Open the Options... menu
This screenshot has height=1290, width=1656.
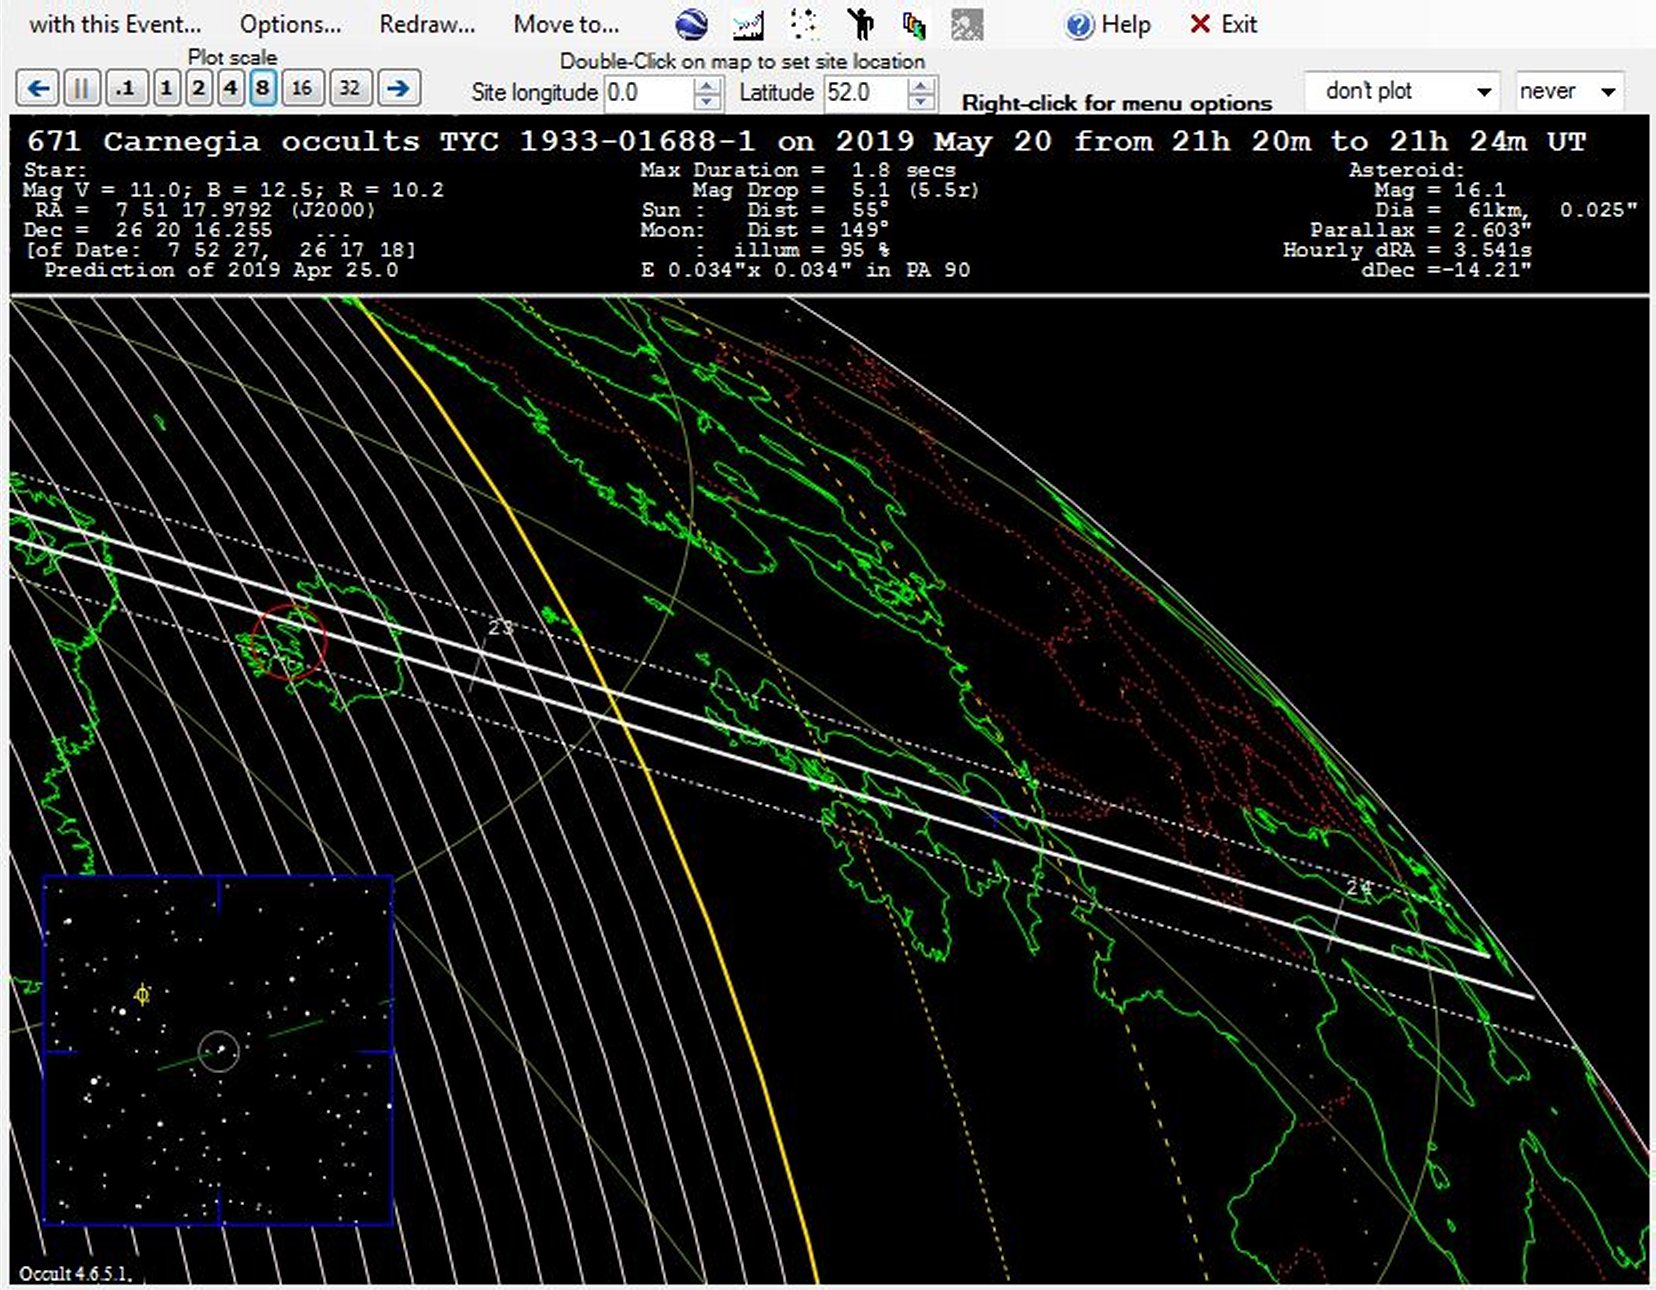click(x=290, y=24)
